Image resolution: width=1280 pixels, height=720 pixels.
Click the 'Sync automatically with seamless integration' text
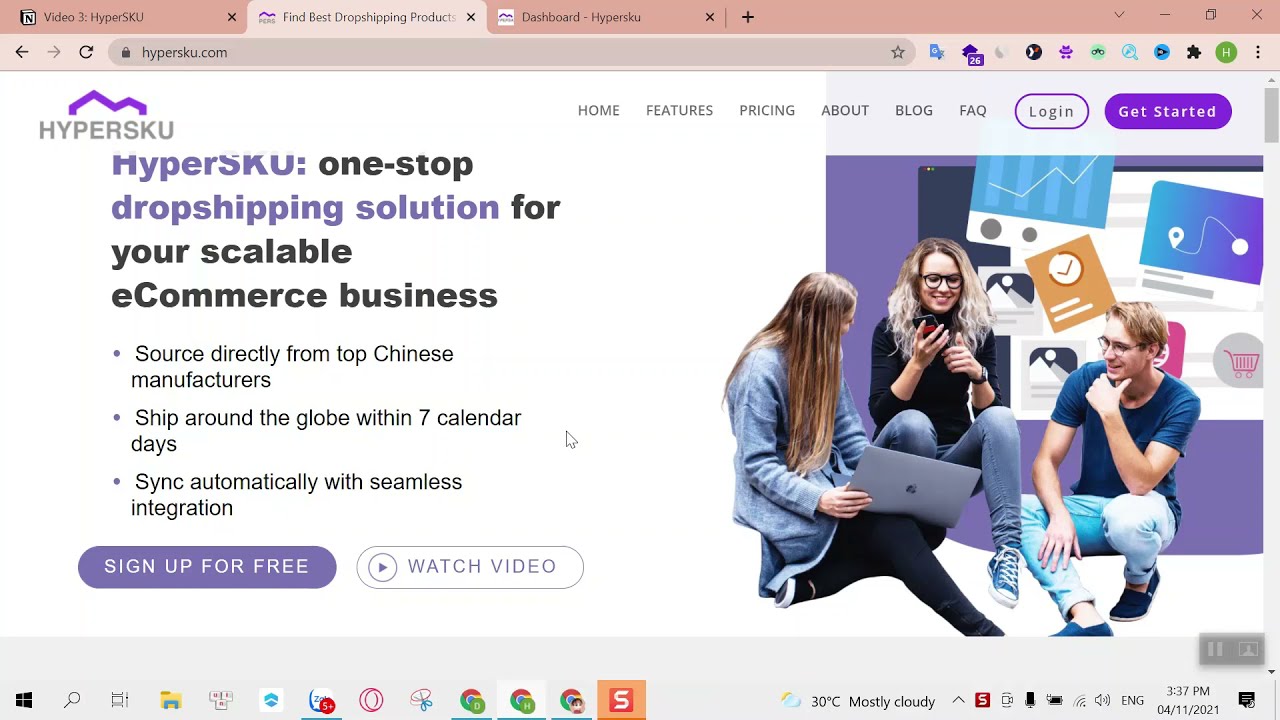click(x=296, y=495)
